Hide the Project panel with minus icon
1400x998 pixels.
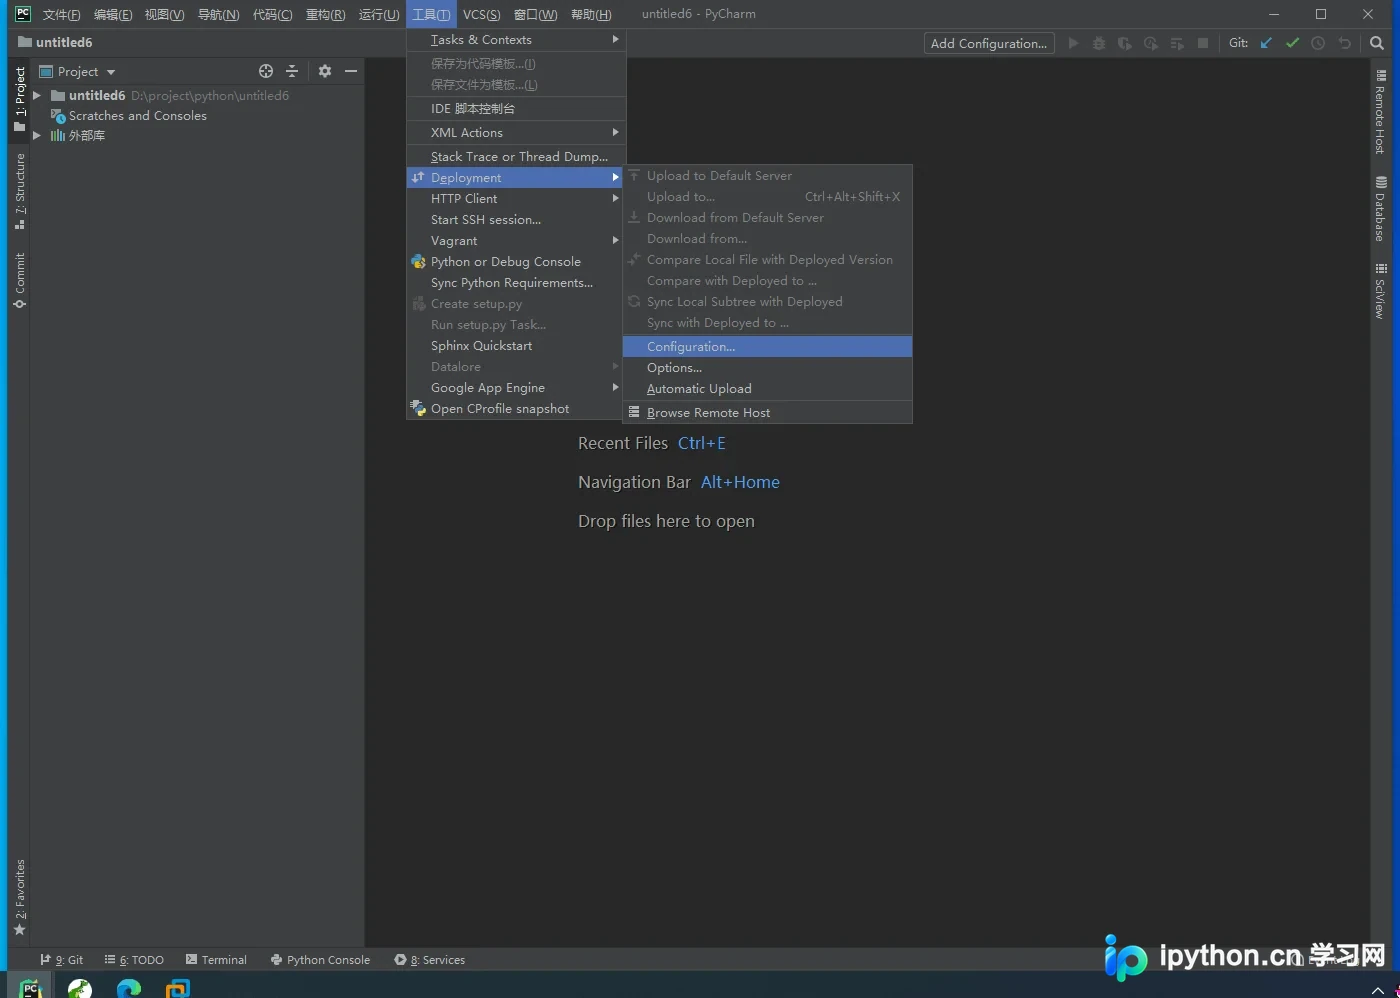click(351, 71)
